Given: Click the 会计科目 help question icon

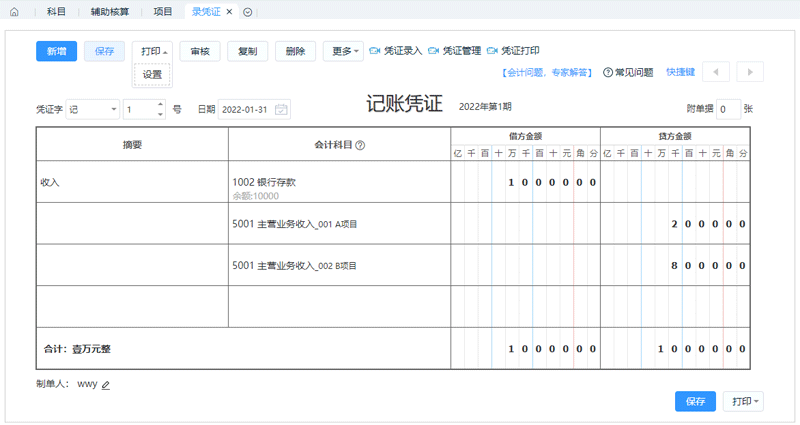Looking at the screenshot, I should click(360, 145).
